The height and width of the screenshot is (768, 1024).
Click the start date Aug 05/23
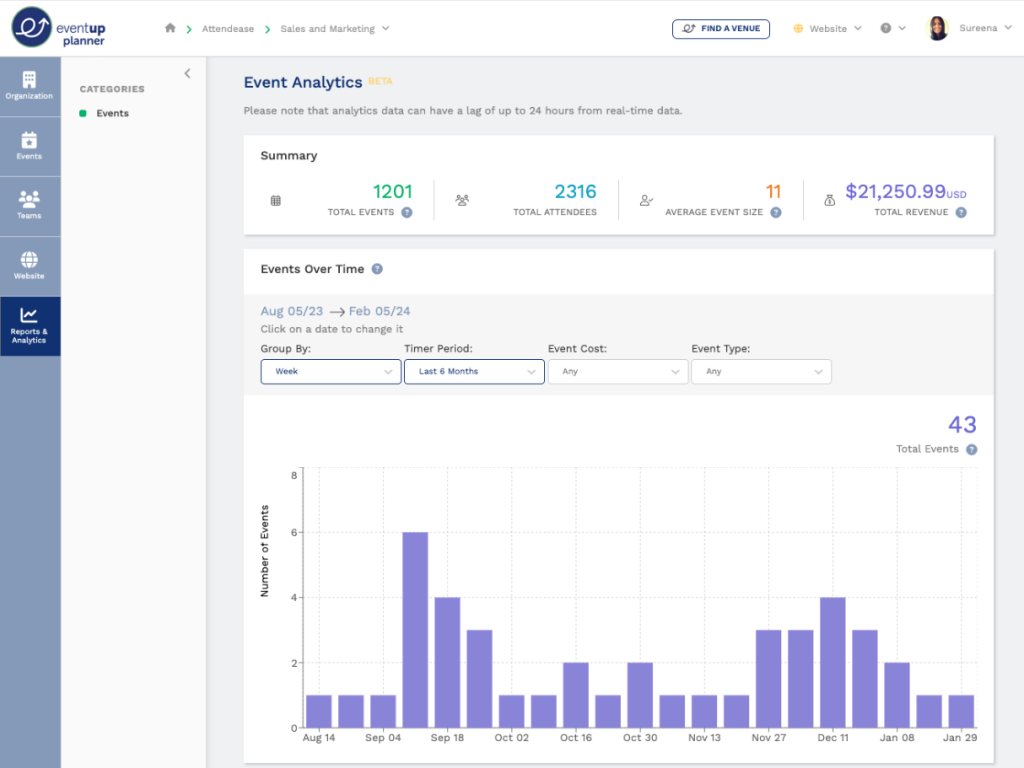[x=291, y=311]
